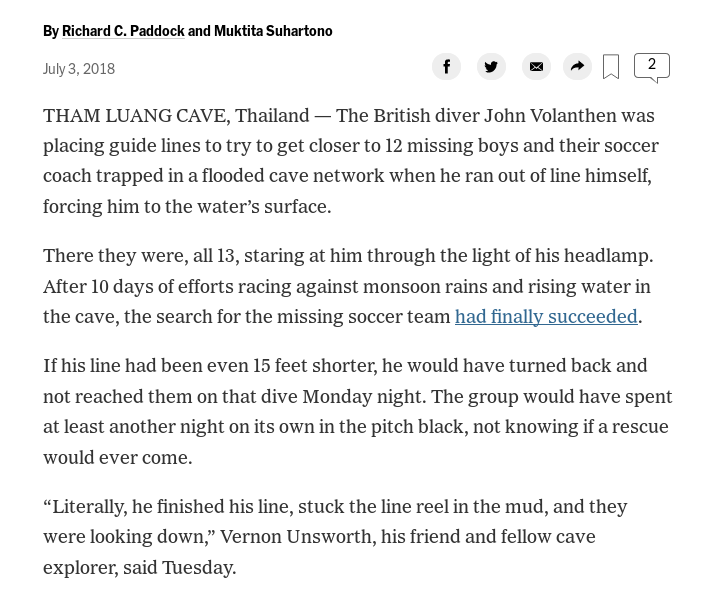Click the name Vernon Unsworth in the last paragraph
Viewport: 720px width, 600px height.
pos(296,537)
